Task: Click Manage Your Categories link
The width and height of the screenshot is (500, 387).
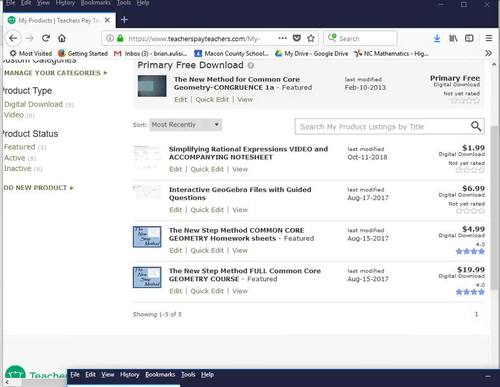Action: coord(55,73)
